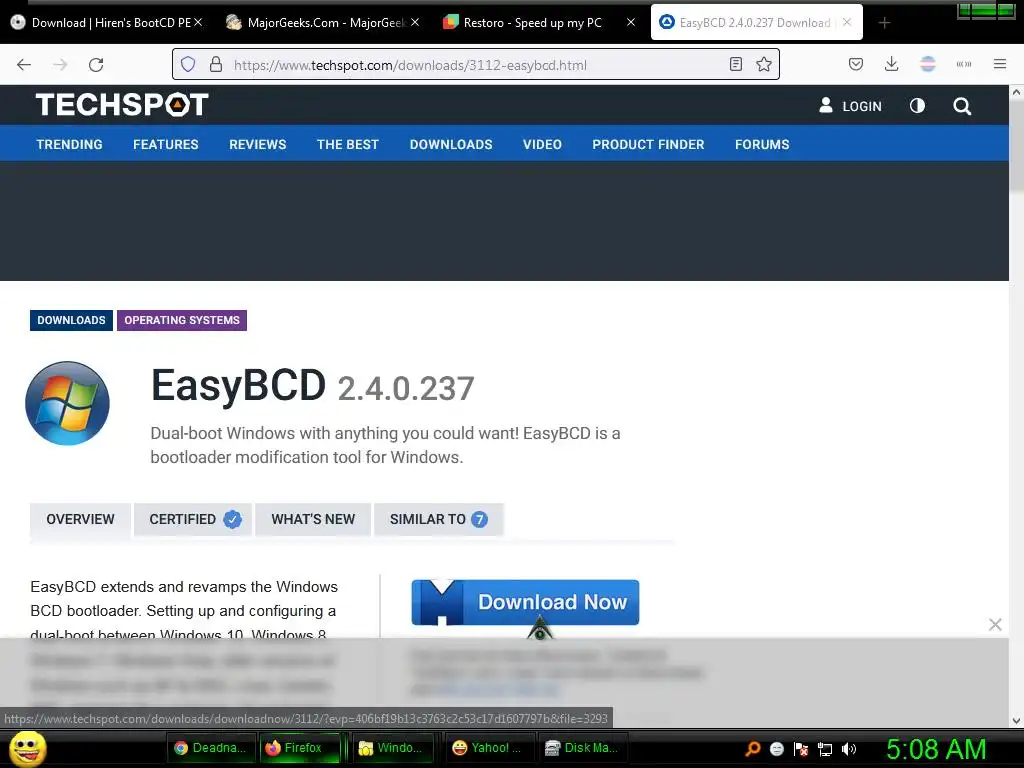Click the Download Now button
This screenshot has height=768, width=1024.
[525, 602]
